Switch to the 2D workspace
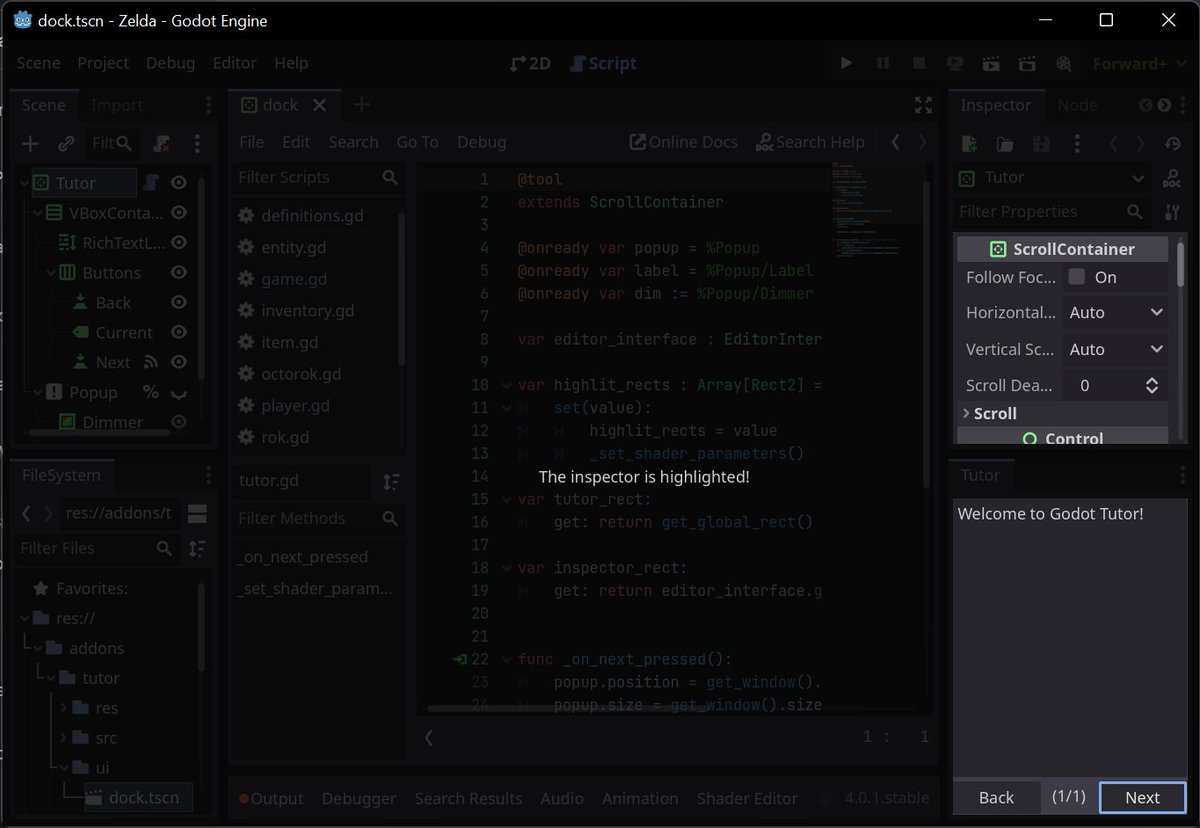The height and width of the screenshot is (828, 1200). click(530, 63)
